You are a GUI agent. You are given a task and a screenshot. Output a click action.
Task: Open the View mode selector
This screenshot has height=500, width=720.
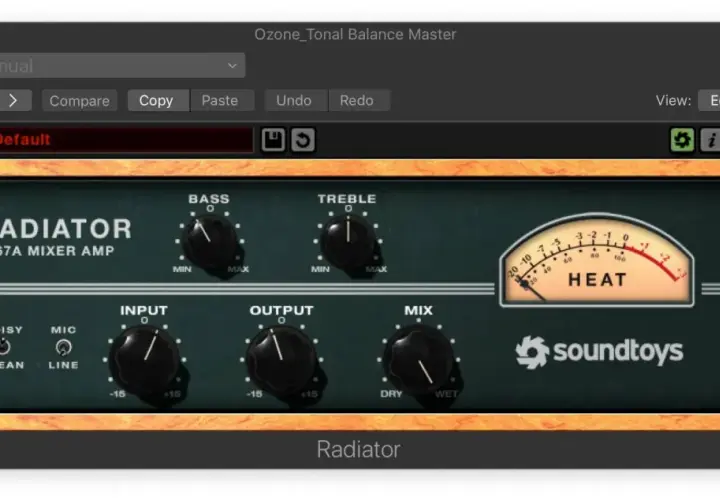point(709,101)
